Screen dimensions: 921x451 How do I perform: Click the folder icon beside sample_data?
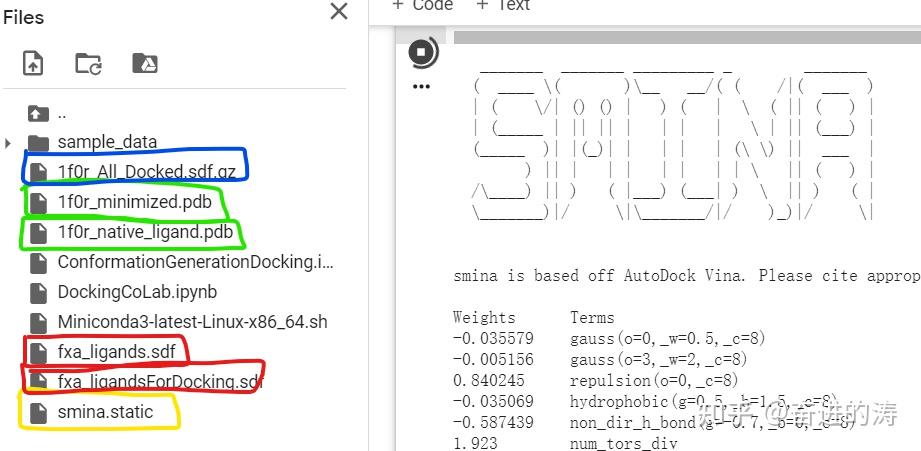click(x=38, y=142)
